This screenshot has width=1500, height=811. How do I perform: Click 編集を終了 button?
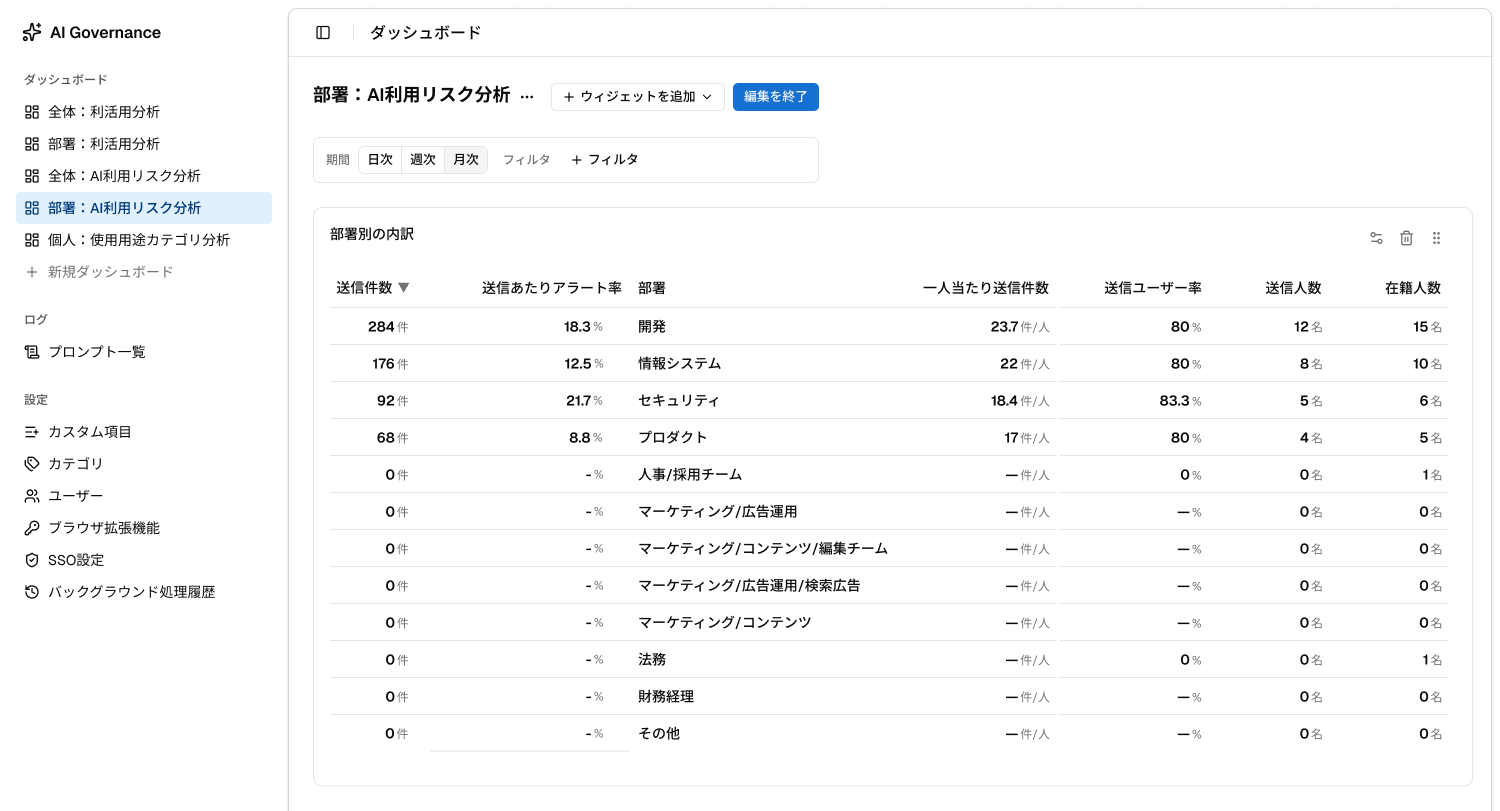click(x=776, y=97)
